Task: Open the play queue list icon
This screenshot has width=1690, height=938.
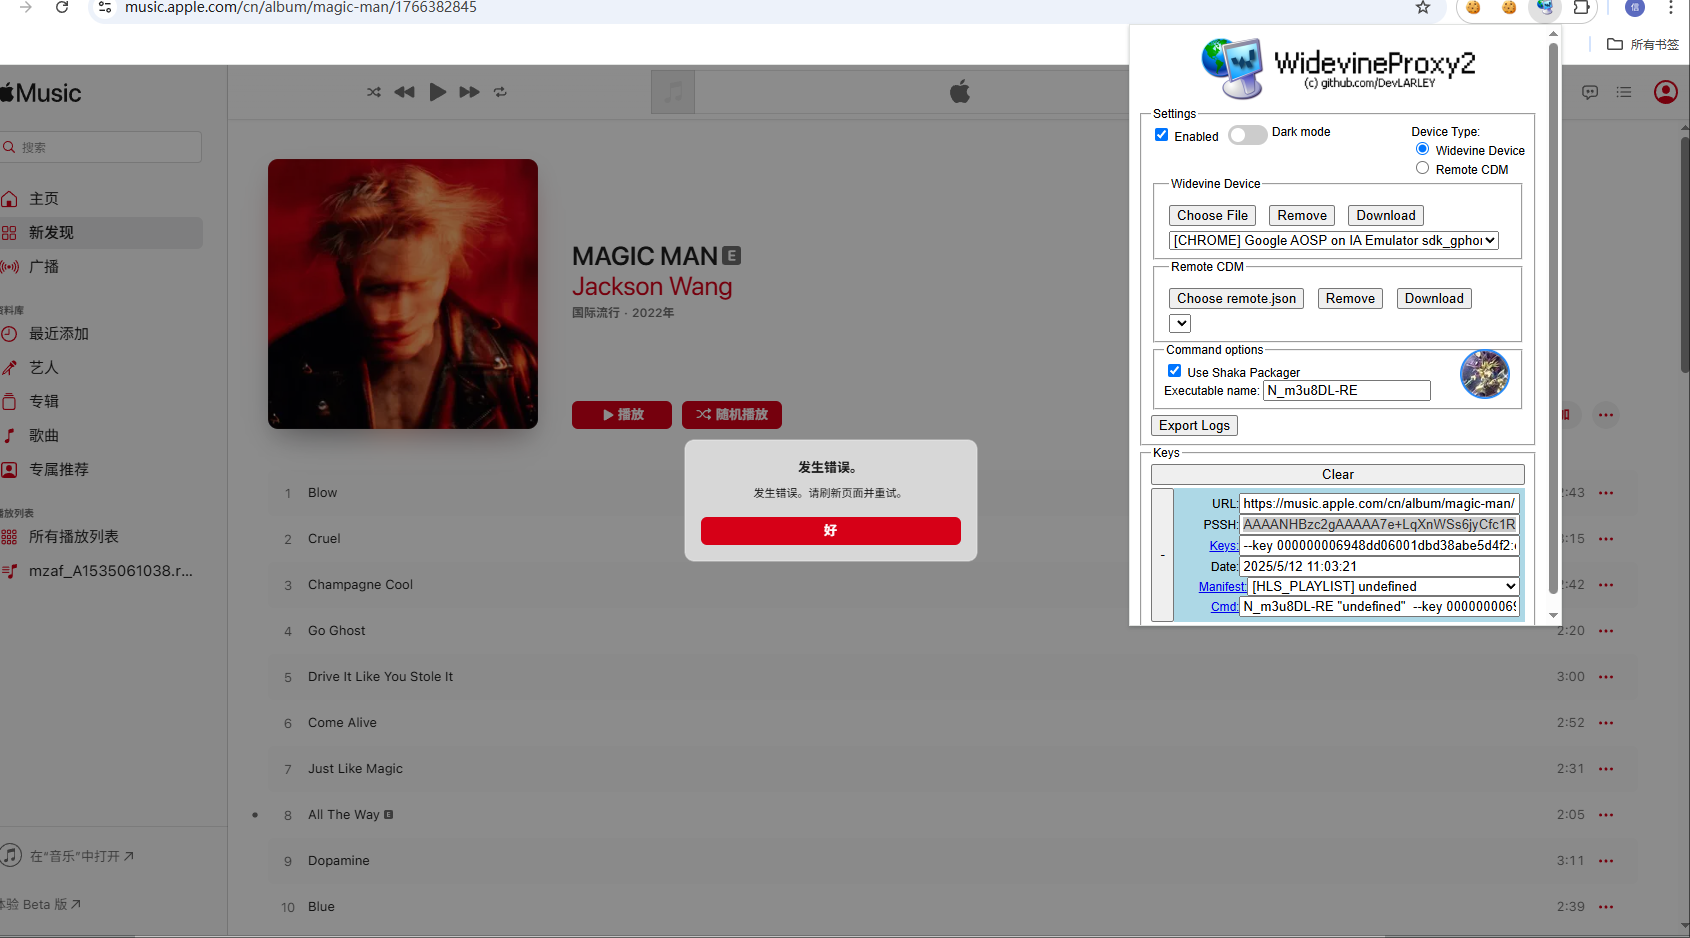Action: 1624,92
